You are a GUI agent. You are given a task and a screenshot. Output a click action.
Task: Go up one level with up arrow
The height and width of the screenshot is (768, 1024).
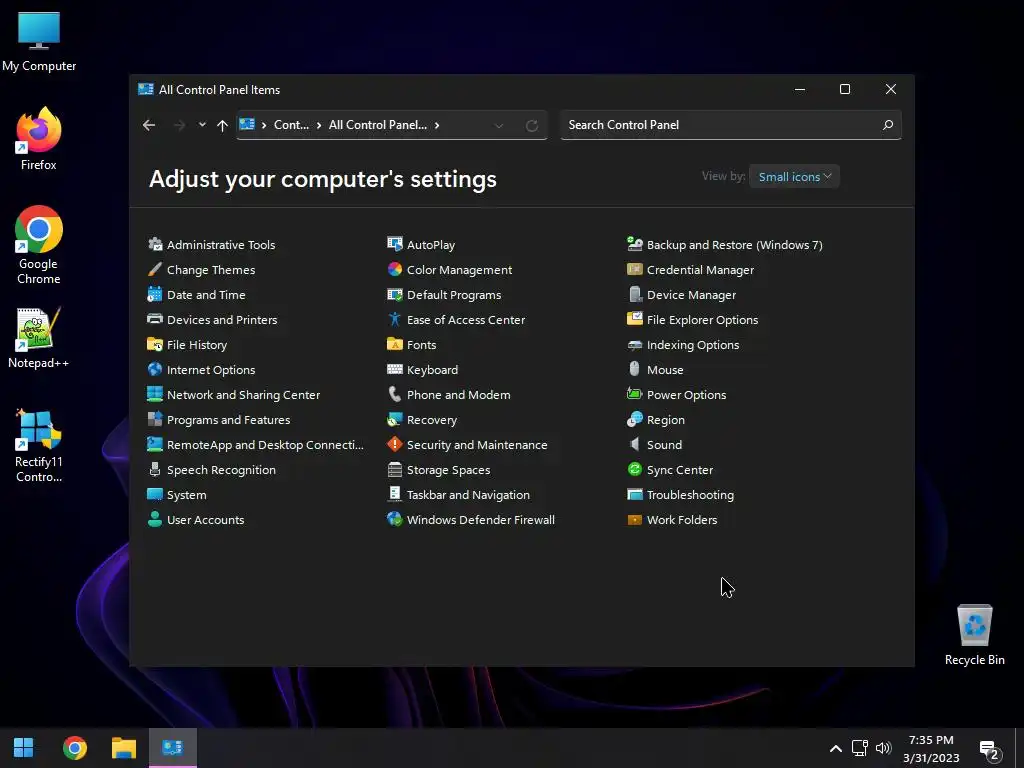coord(222,125)
